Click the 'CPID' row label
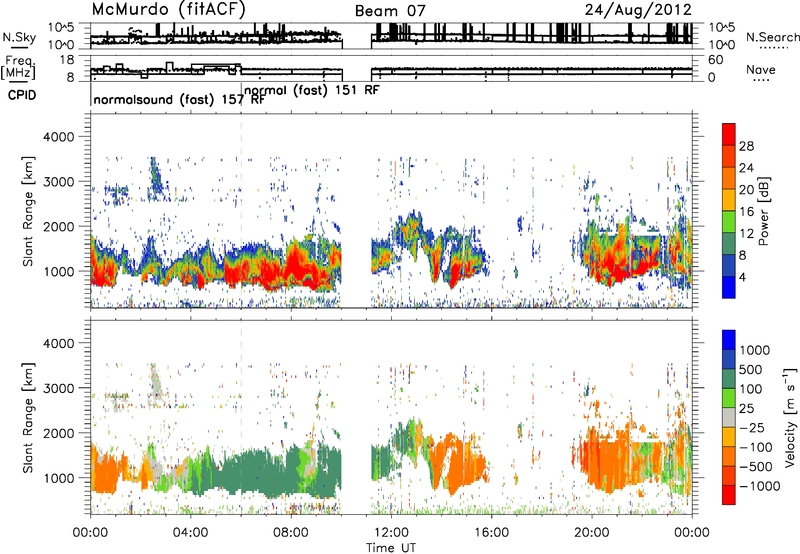The image size is (800, 554). (x=22, y=95)
